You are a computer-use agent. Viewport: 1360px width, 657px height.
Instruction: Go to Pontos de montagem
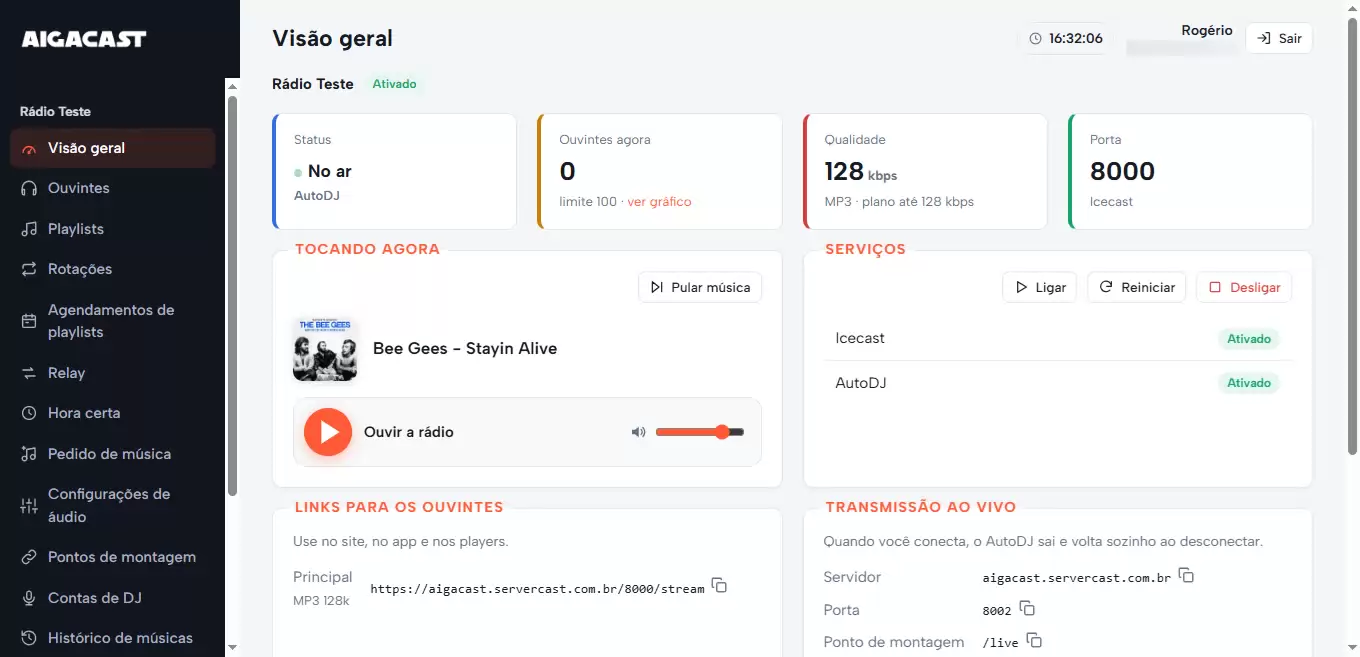pos(112,557)
